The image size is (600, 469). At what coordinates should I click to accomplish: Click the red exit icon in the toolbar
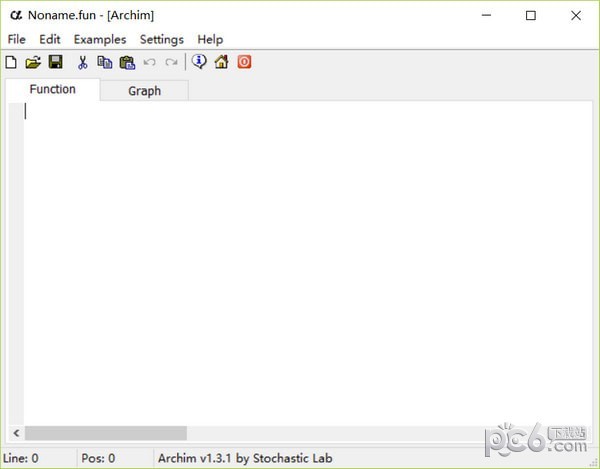[244, 62]
